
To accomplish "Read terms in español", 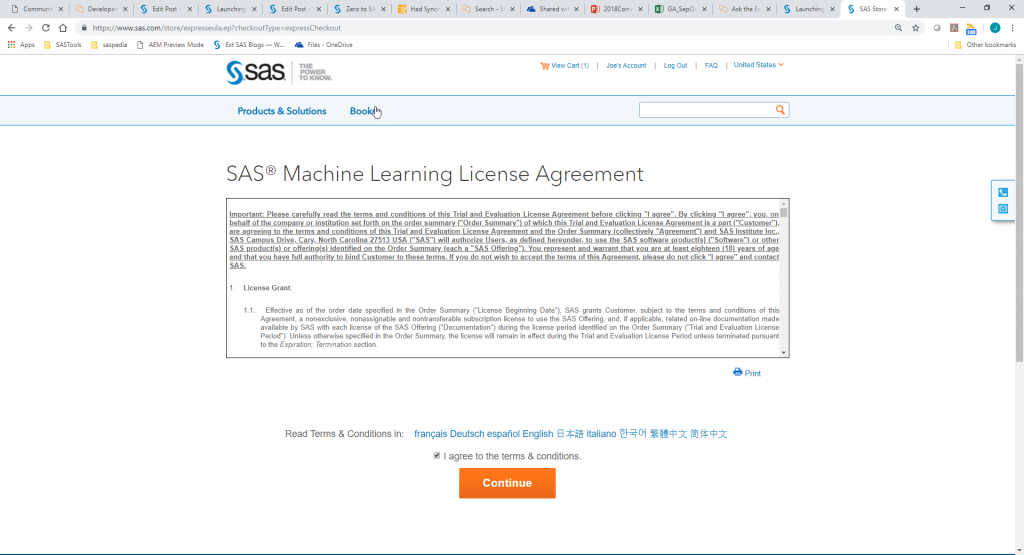I will 503,434.
